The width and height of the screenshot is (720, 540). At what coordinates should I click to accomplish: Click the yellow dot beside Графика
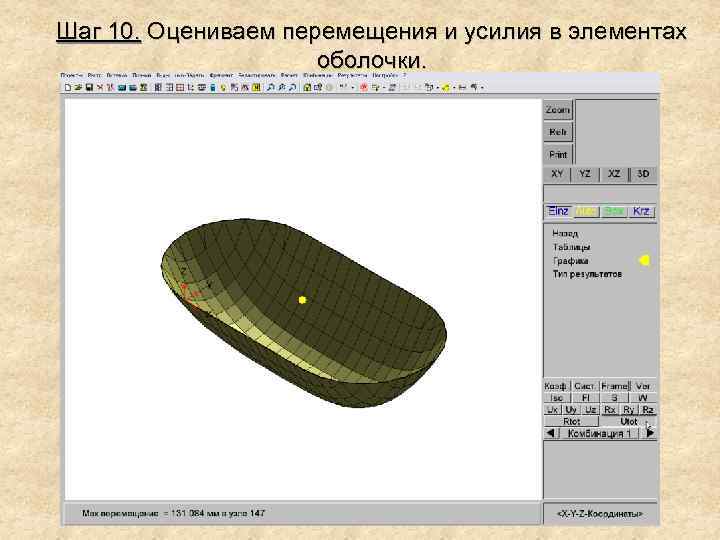coord(645,260)
